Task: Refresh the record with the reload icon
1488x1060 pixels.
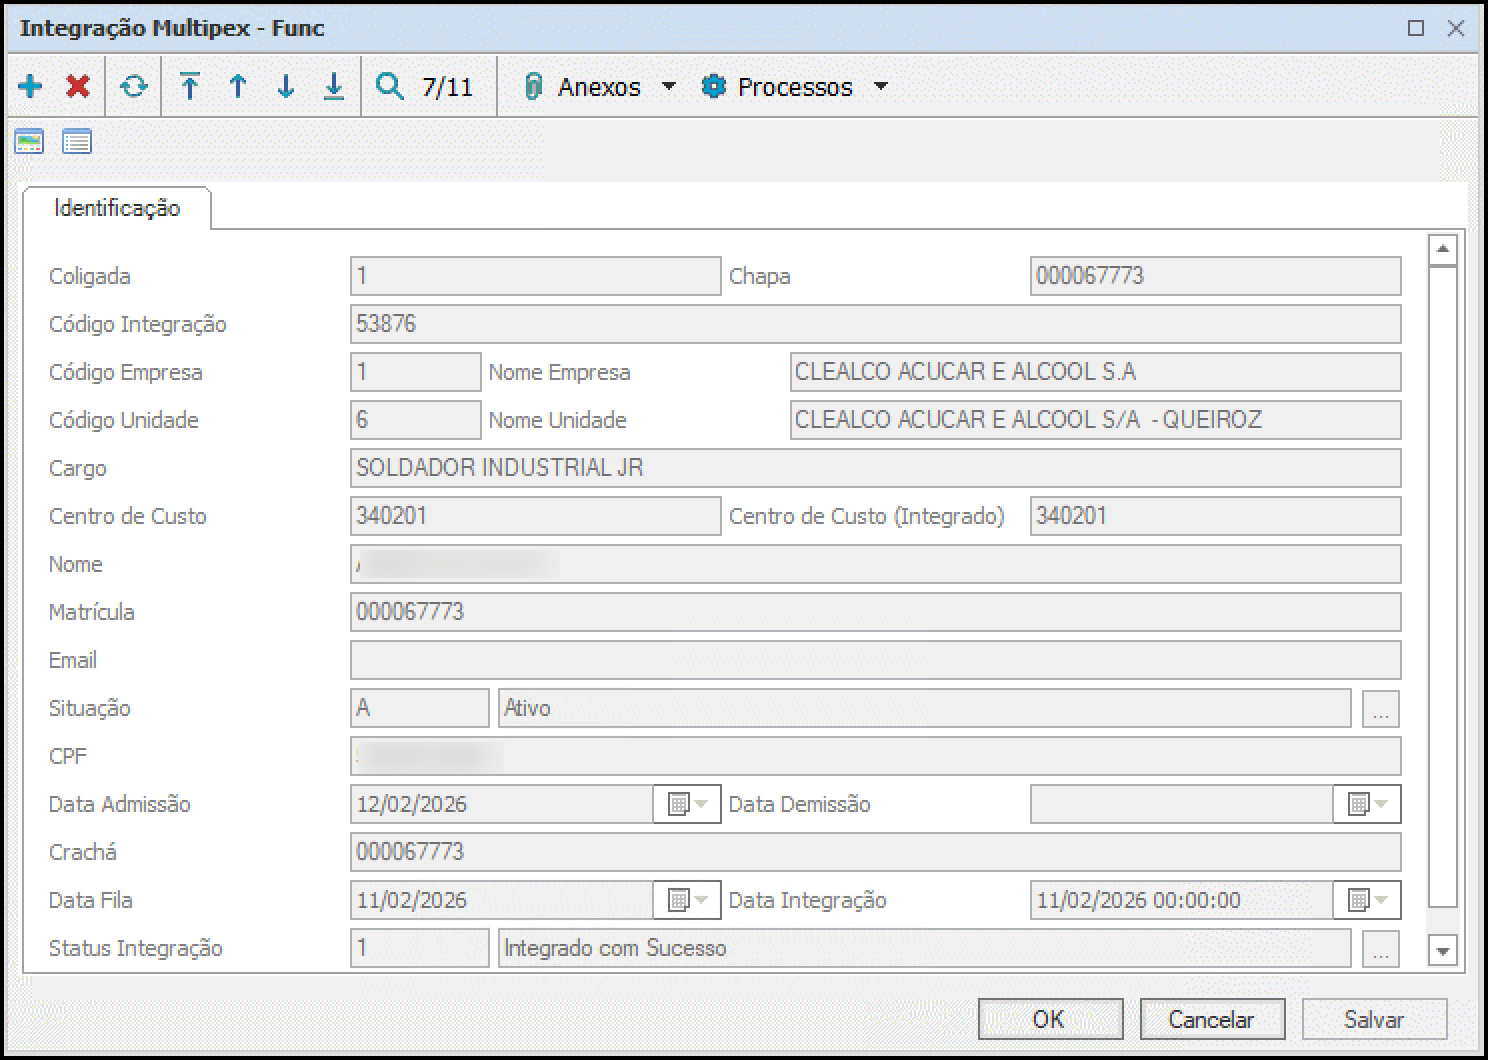Action: [x=134, y=87]
